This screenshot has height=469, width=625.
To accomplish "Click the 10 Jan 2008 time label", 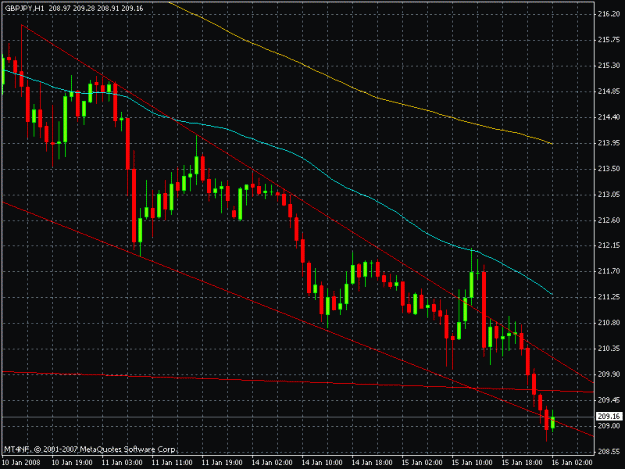I will [x=21, y=462].
